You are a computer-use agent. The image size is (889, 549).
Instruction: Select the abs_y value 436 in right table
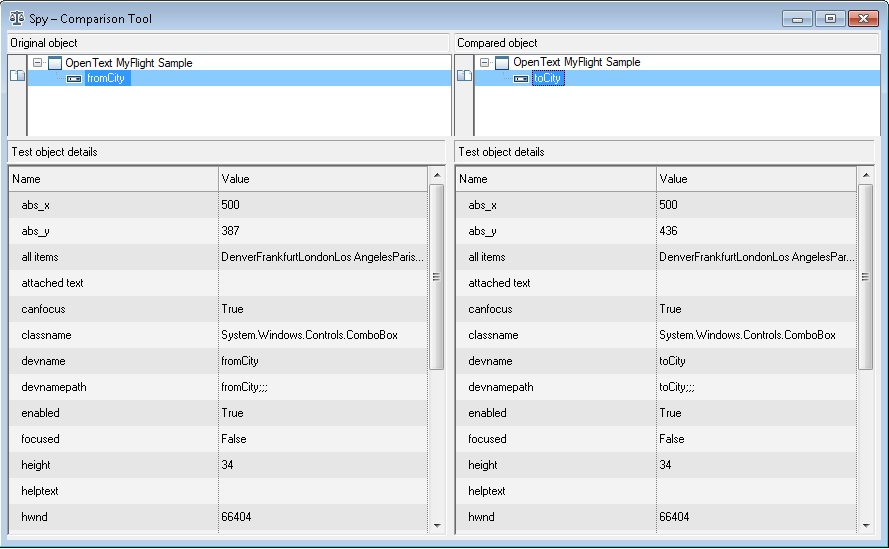click(668, 231)
